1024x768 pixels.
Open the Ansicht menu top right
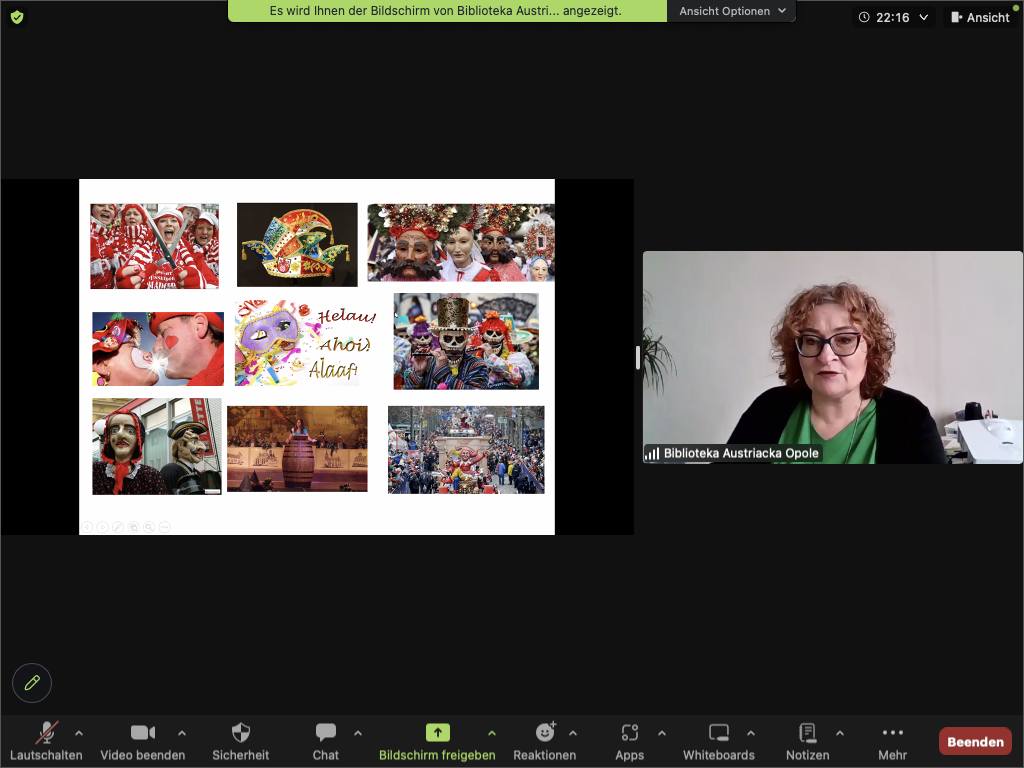pos(979,16)
